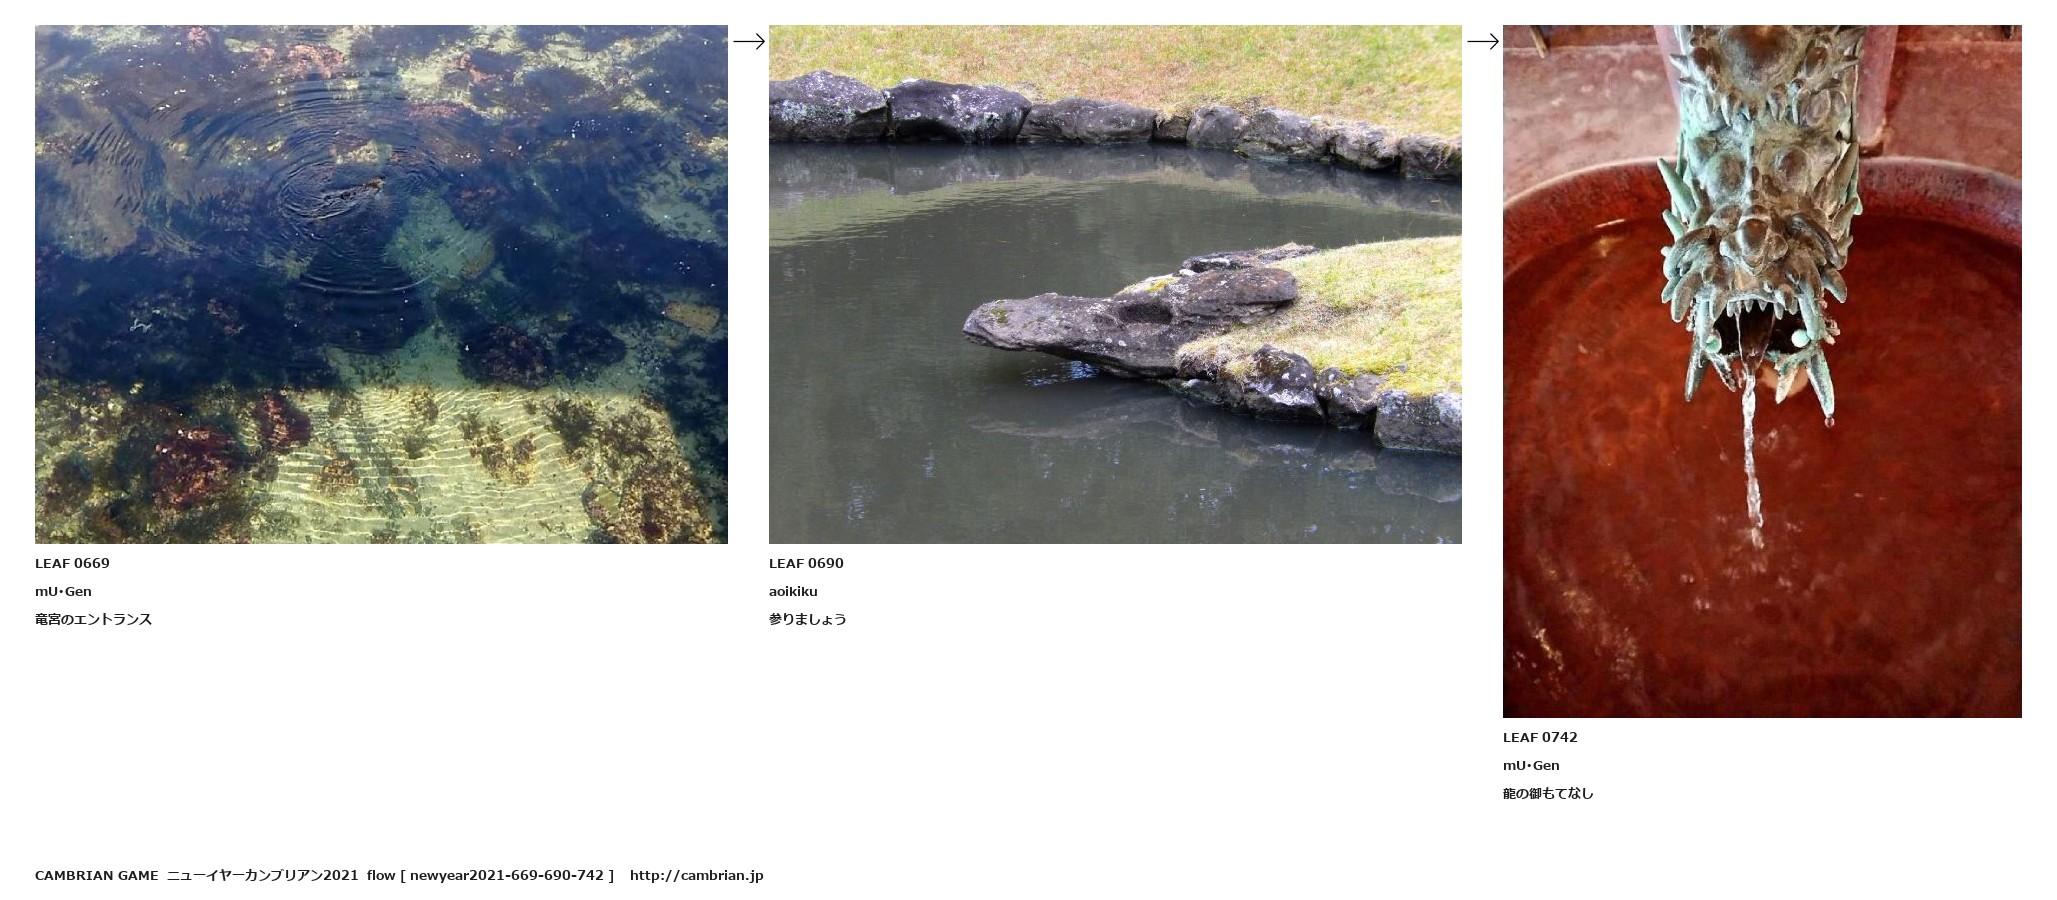This screenshot has width=2057, height=900.
Task: Click the LEAF 0690 label
Action: coord(806,563)
